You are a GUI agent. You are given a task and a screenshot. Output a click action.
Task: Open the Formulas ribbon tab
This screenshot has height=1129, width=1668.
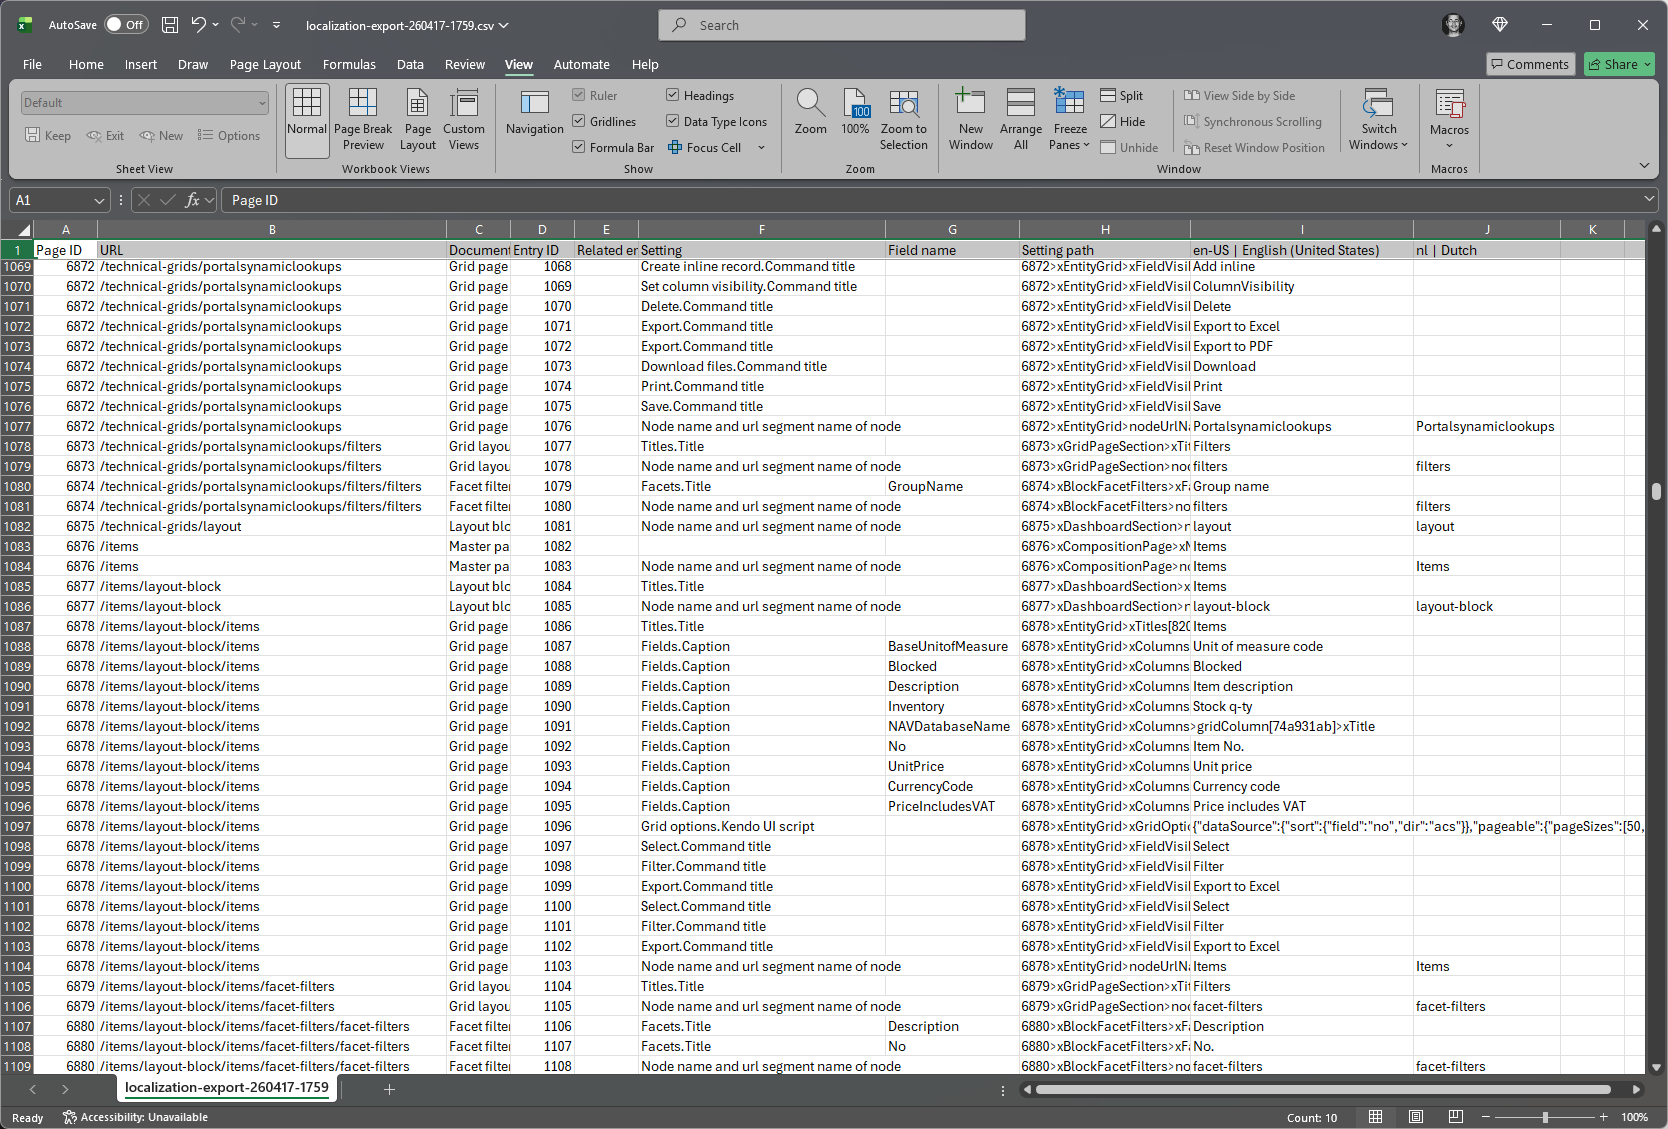(x=349, y=65)
